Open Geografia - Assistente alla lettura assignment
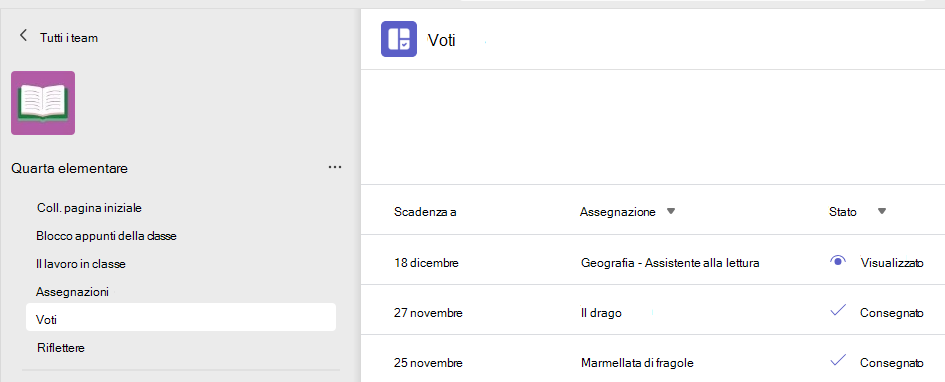This screenshot has width=945, height=382. point(670,263)
